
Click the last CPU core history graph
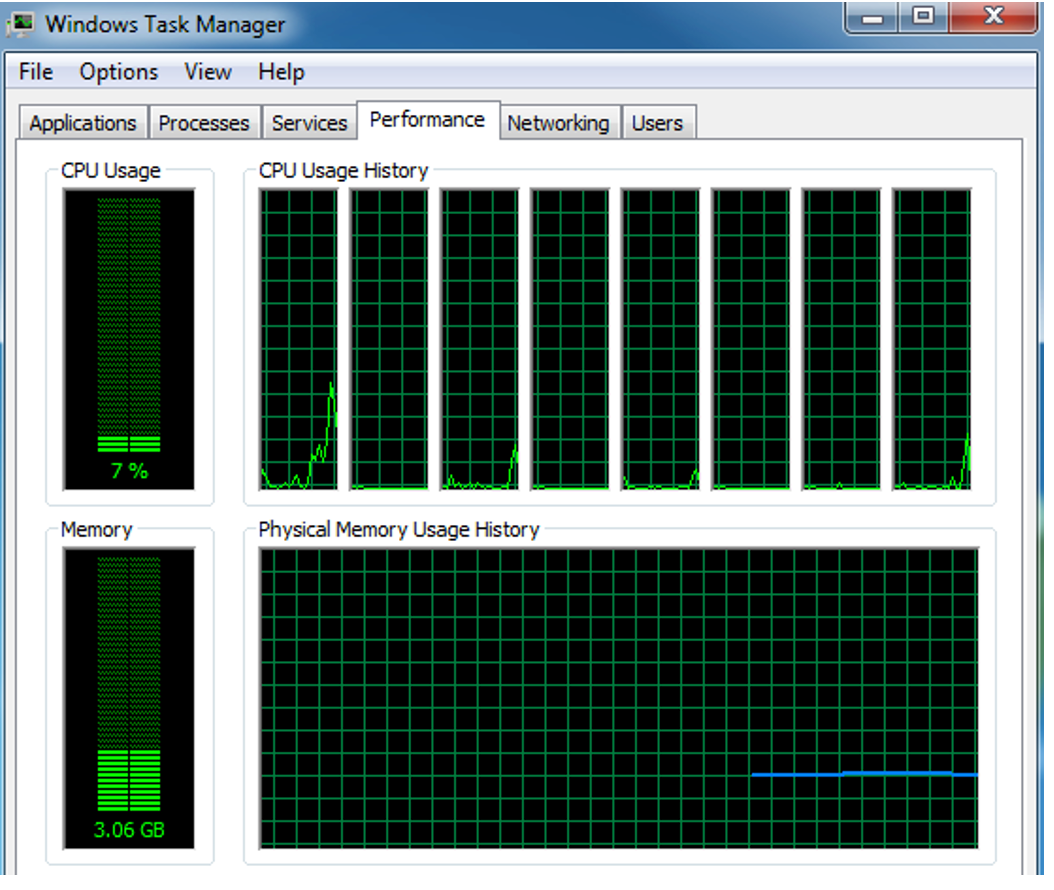[932, 339]
